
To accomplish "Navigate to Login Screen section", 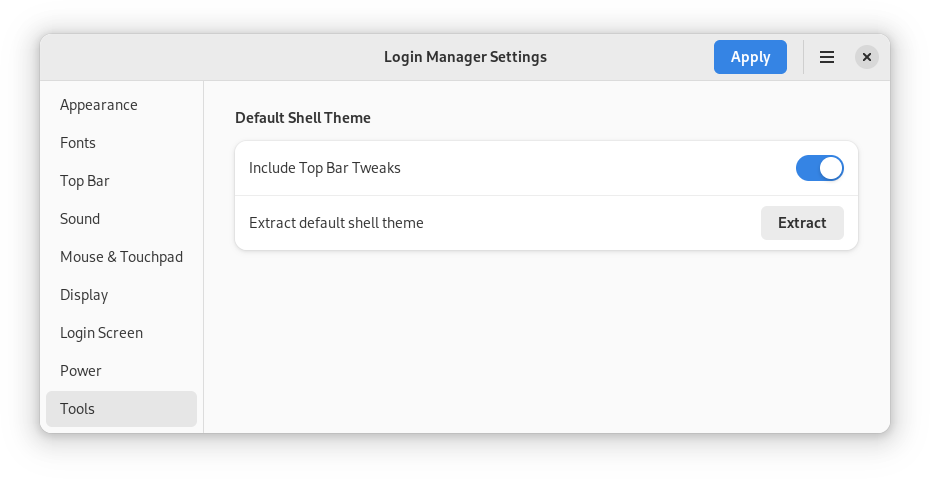I will (101, 333).
